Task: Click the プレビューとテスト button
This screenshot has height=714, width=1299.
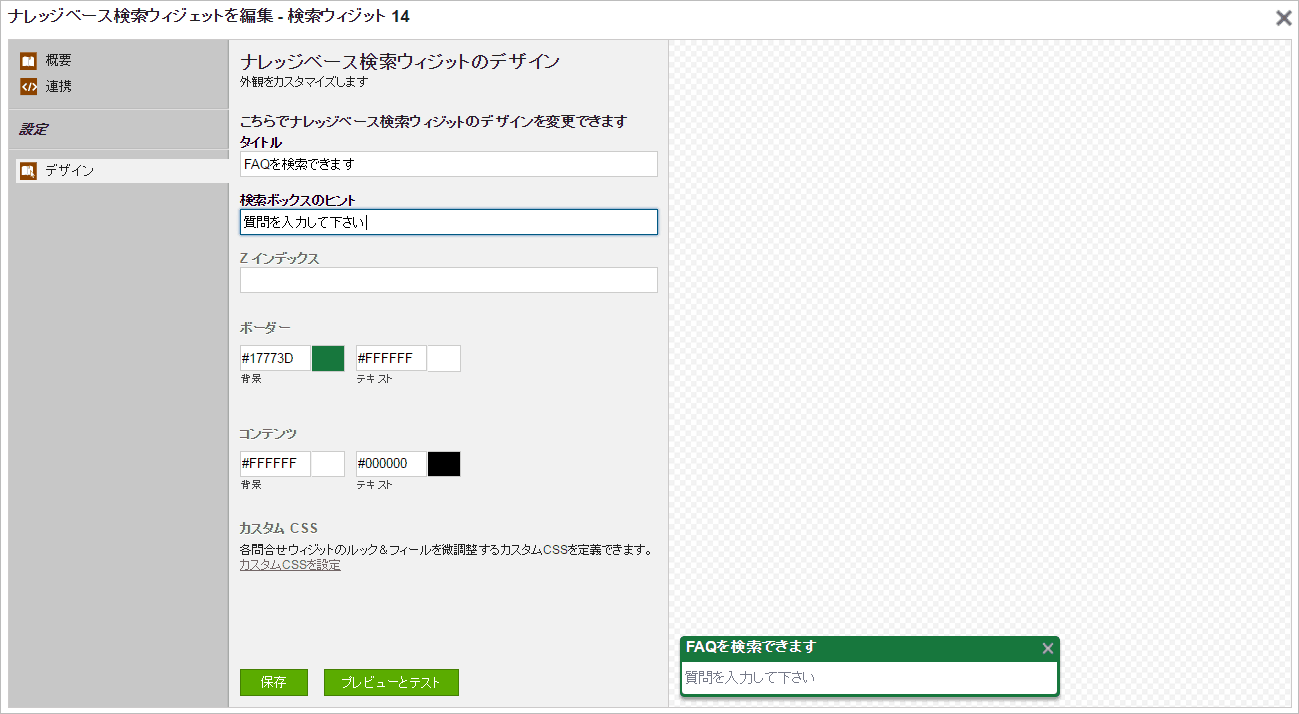Action: coord(391,682)
